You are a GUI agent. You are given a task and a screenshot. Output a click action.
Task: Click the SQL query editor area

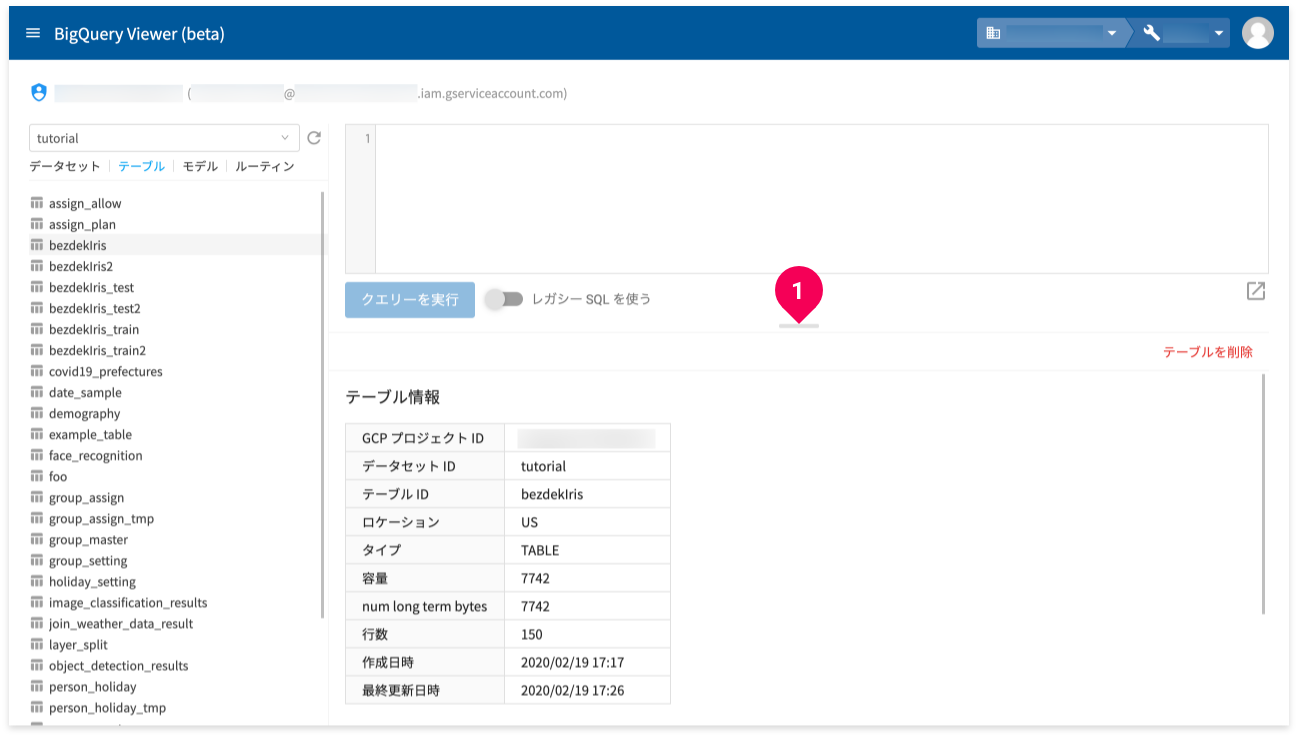(822, 199)
